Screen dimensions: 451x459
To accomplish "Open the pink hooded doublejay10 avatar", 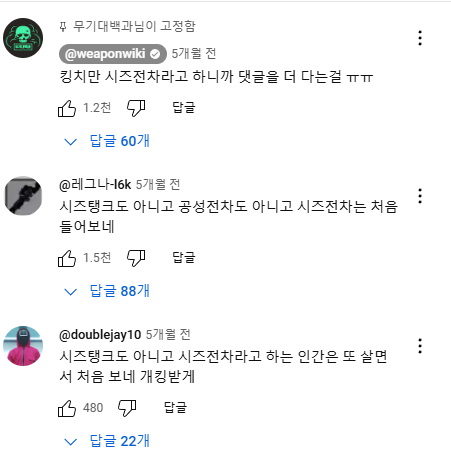I will (23, 346).
